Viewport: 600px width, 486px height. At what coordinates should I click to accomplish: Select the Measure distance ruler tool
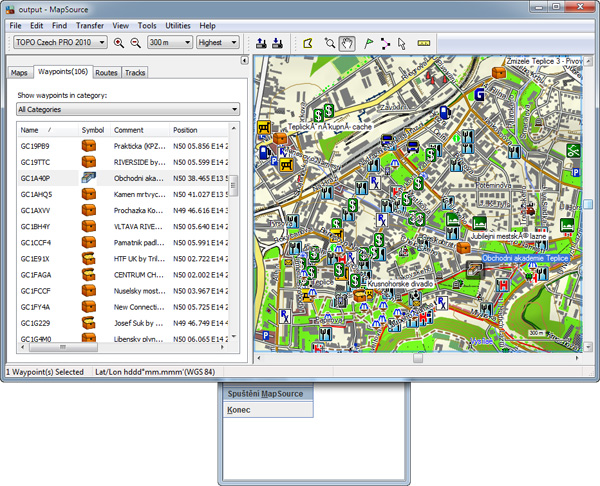click(x=423, y=43)
